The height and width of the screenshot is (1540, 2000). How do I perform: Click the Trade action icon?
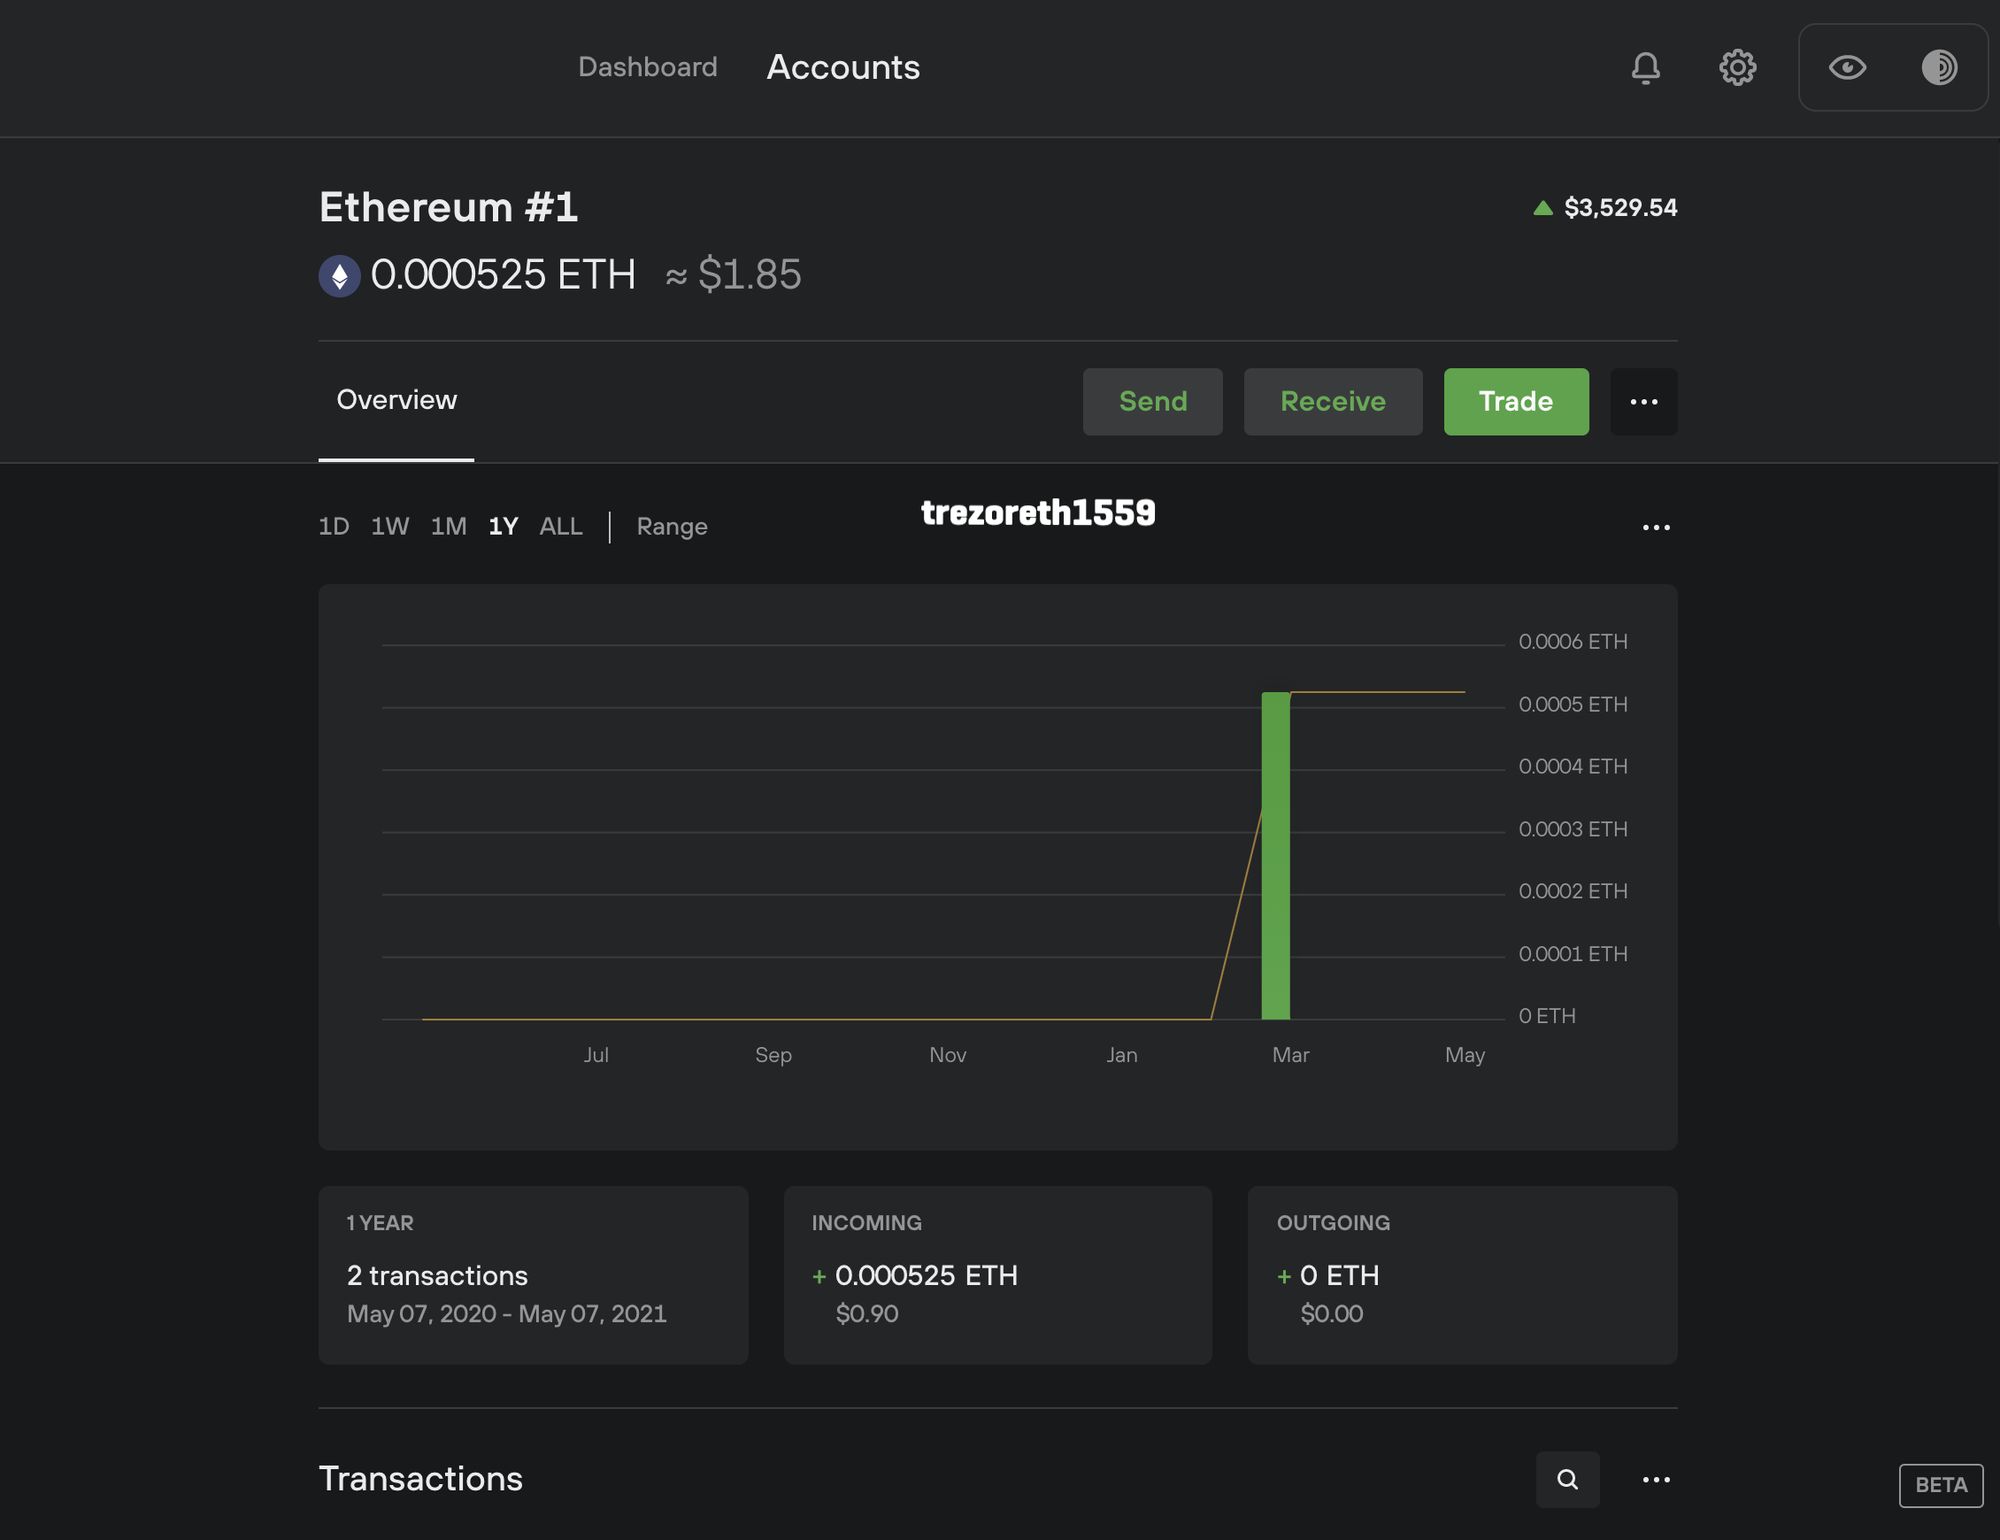pyautogui.click(x=1515, y=400)
